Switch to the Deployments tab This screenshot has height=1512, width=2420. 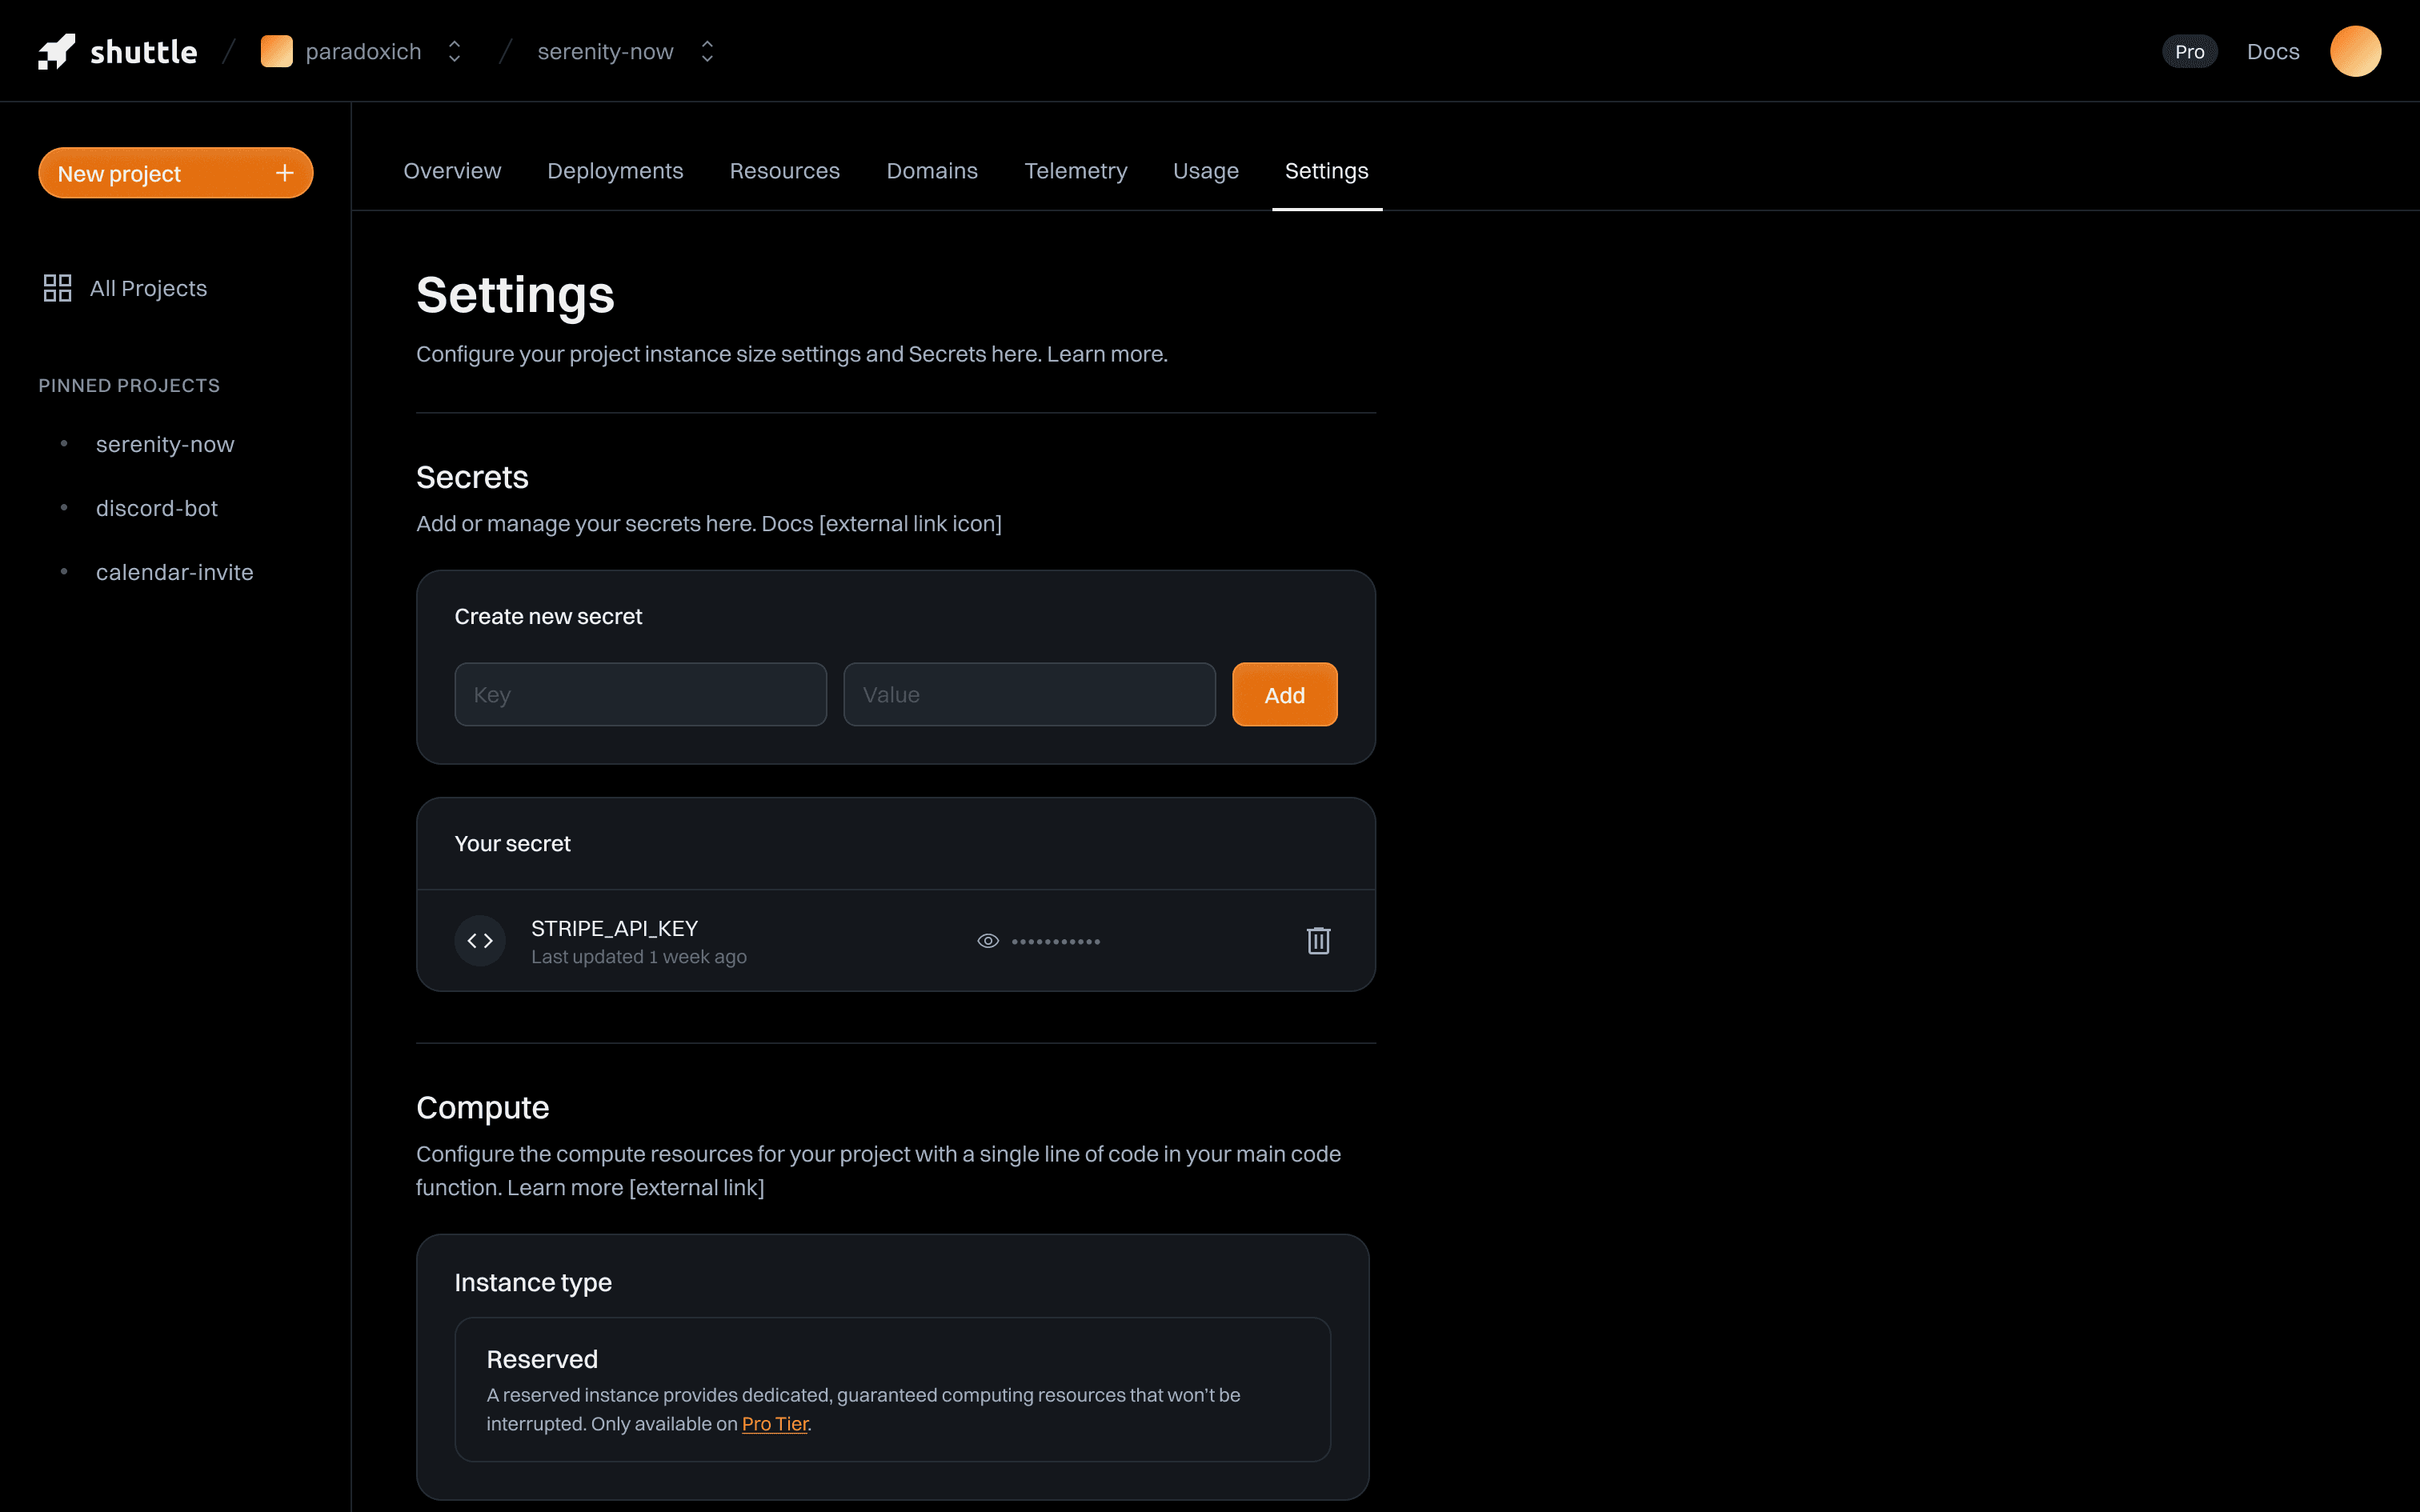point(615,171)
